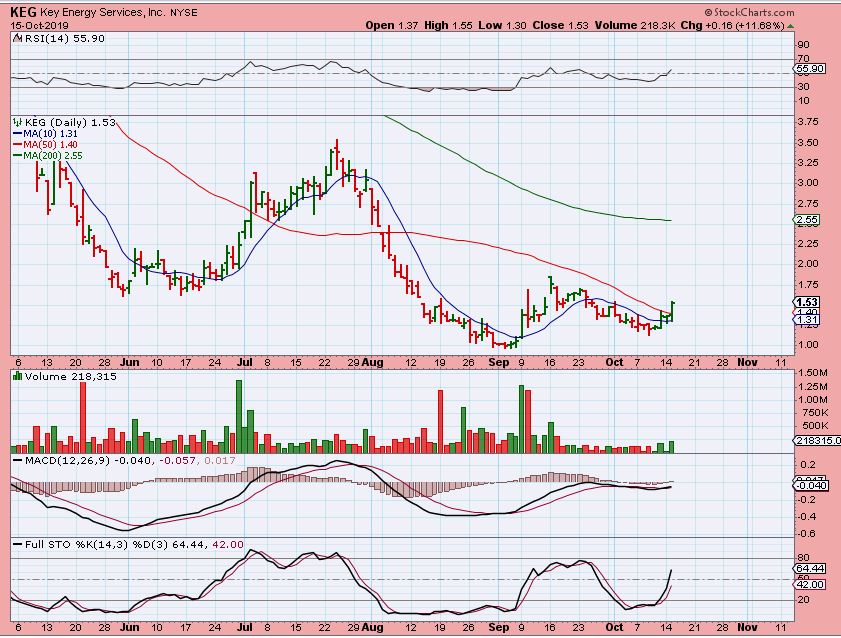Screen dimensions: 841x638
Task: Click the 42.00 stochastic %D value tag
Action: click(809, 584)
